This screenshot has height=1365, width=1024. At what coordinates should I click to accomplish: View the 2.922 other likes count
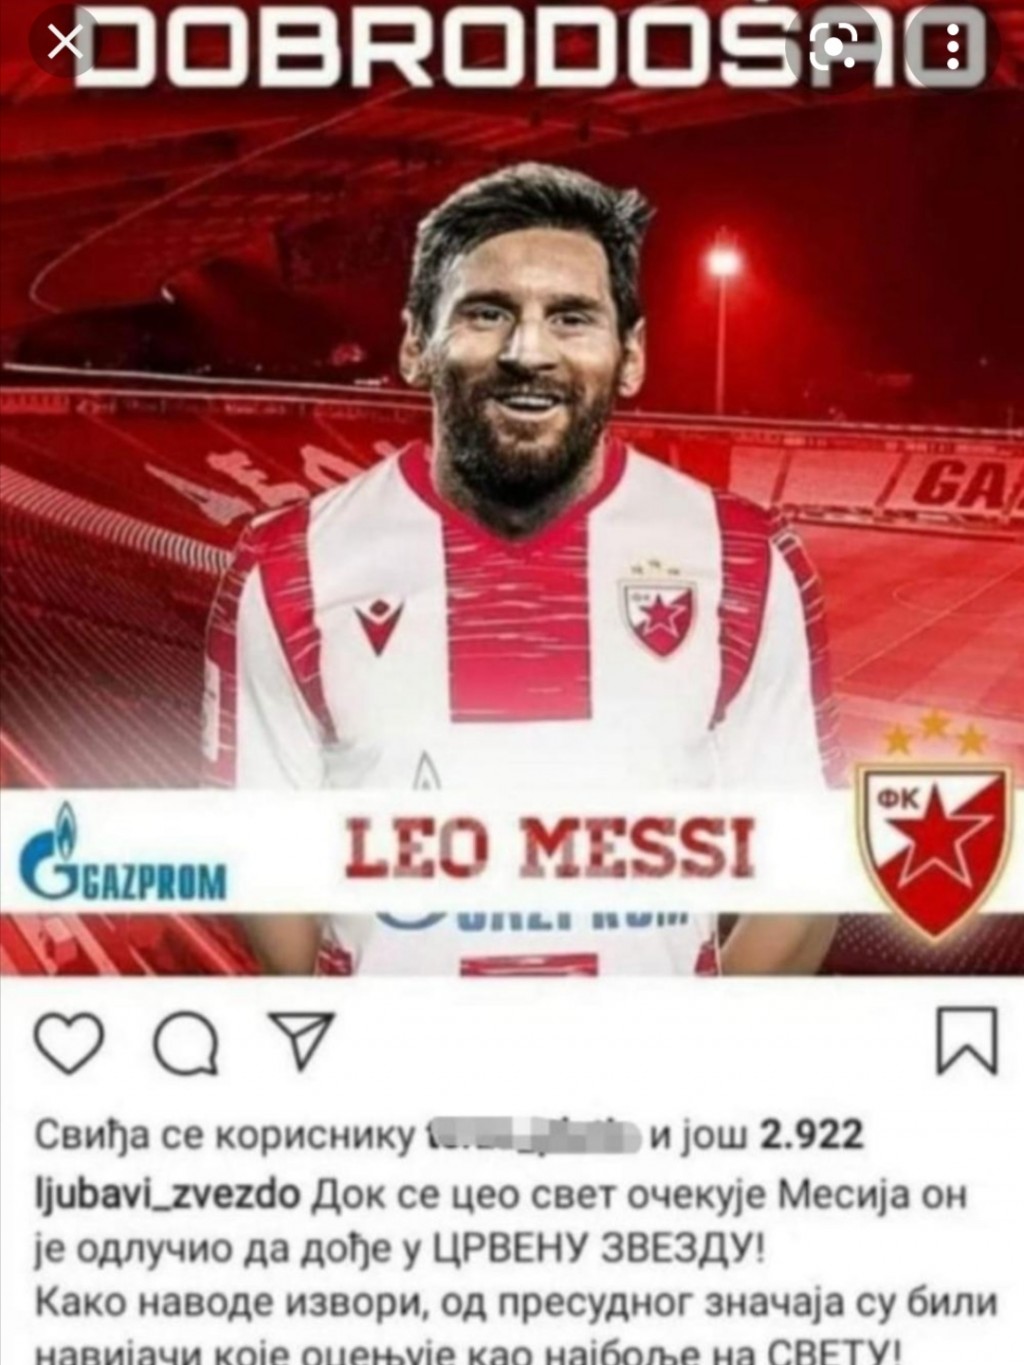(x=813, y=1136)
